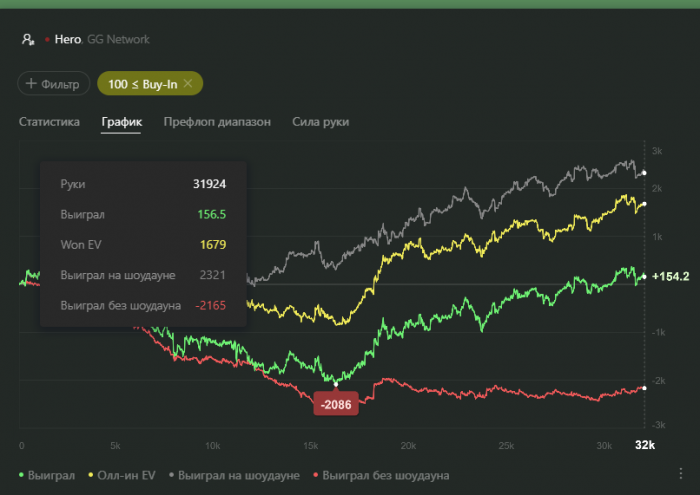This screenshot has width=700, height=495.
Task: Click the 30k x-axis label
Action: coord(604,445)
